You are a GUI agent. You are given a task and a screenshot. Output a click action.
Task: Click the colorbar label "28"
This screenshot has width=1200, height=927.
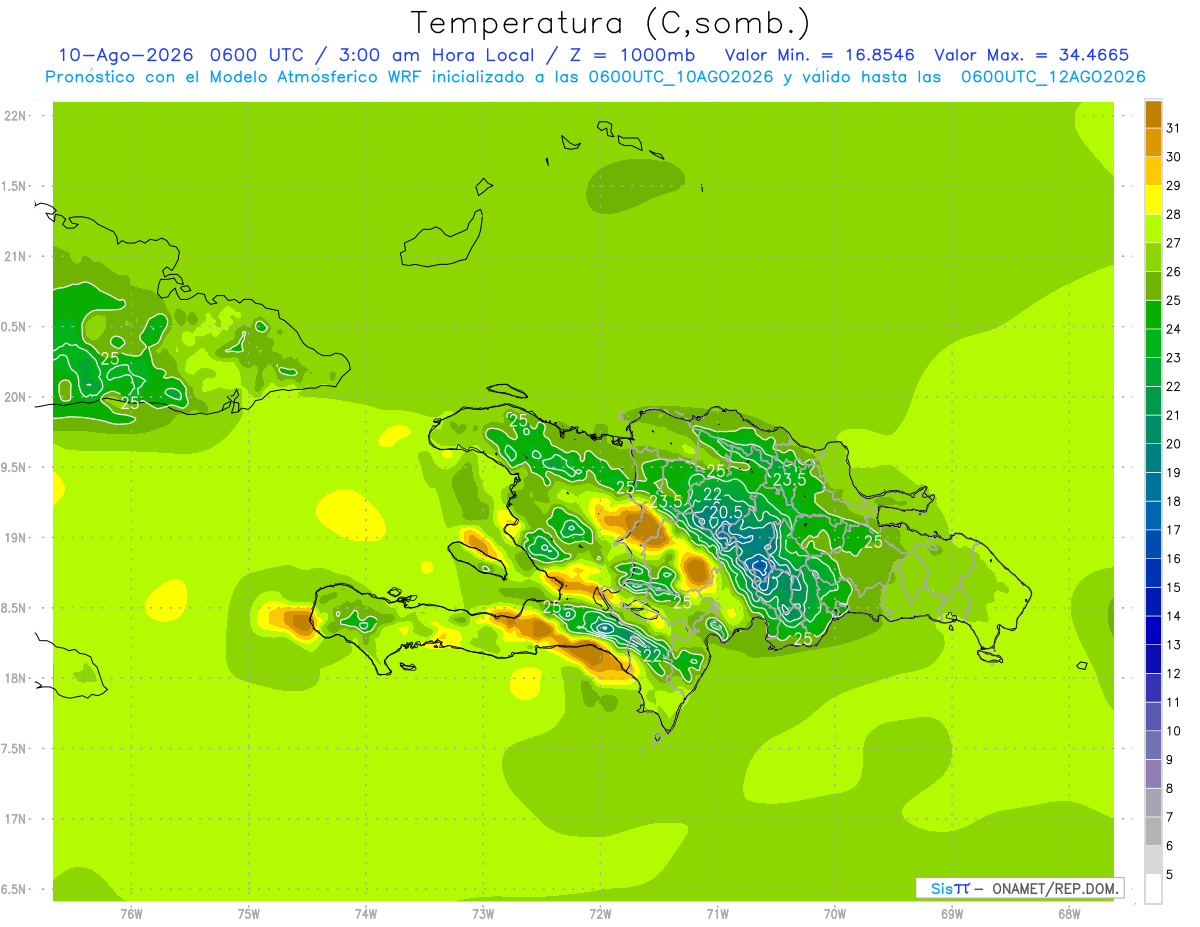(1173, 214)
